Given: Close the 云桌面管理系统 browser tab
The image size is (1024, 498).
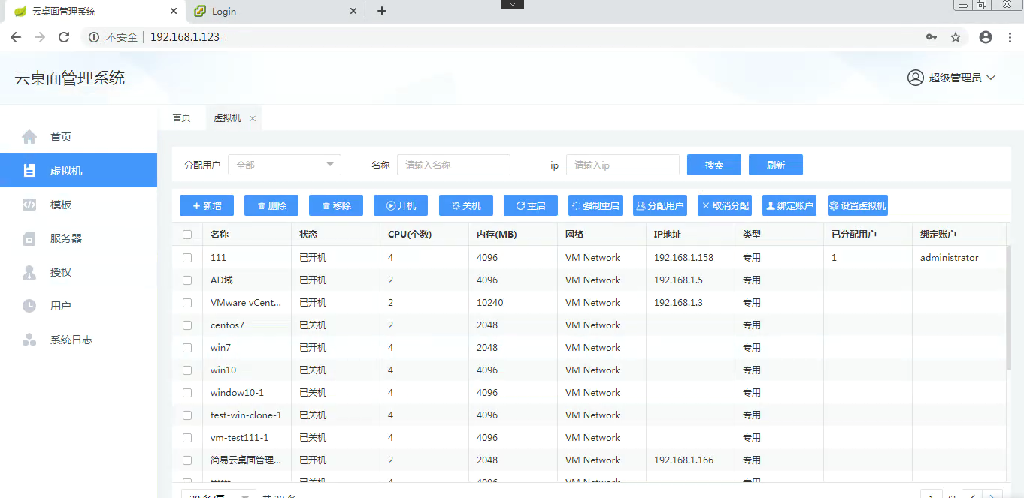Looking at the screenshot, I should [x=174, y=11].
